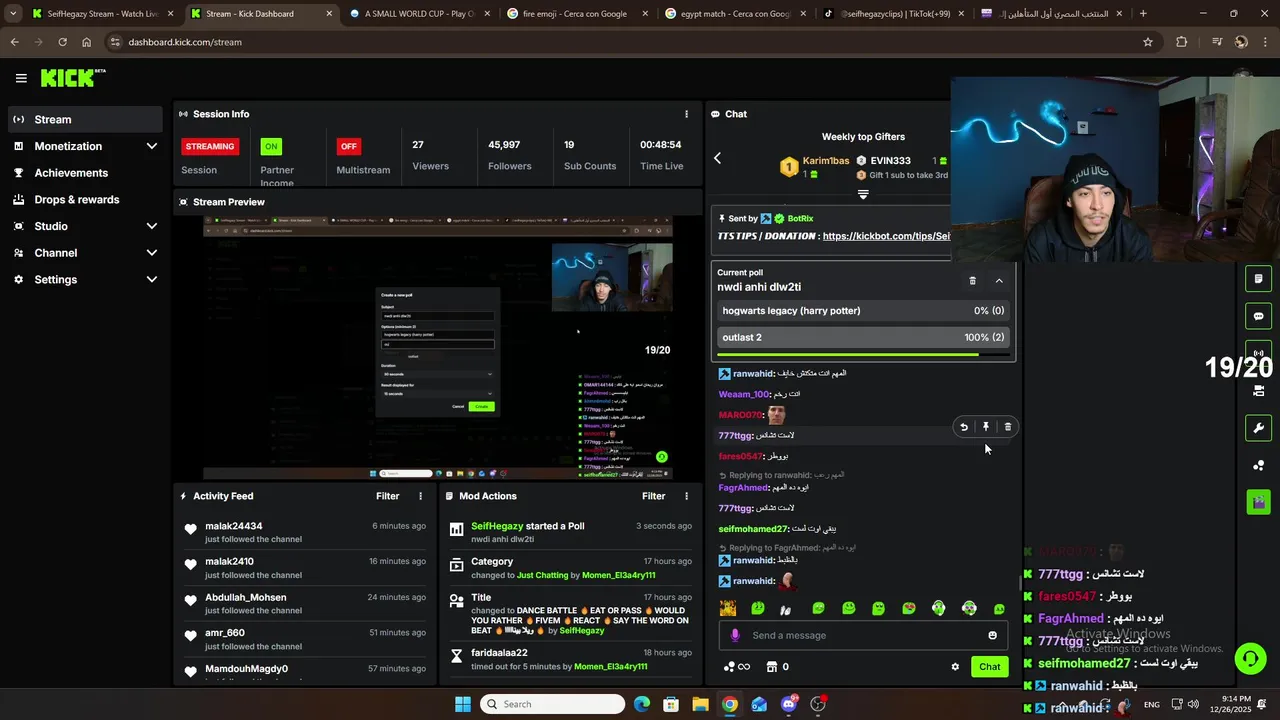Click the three-dots icon in right sidebar
The width and height of the screenshot is (1280, 720).
pos(1258,465)
